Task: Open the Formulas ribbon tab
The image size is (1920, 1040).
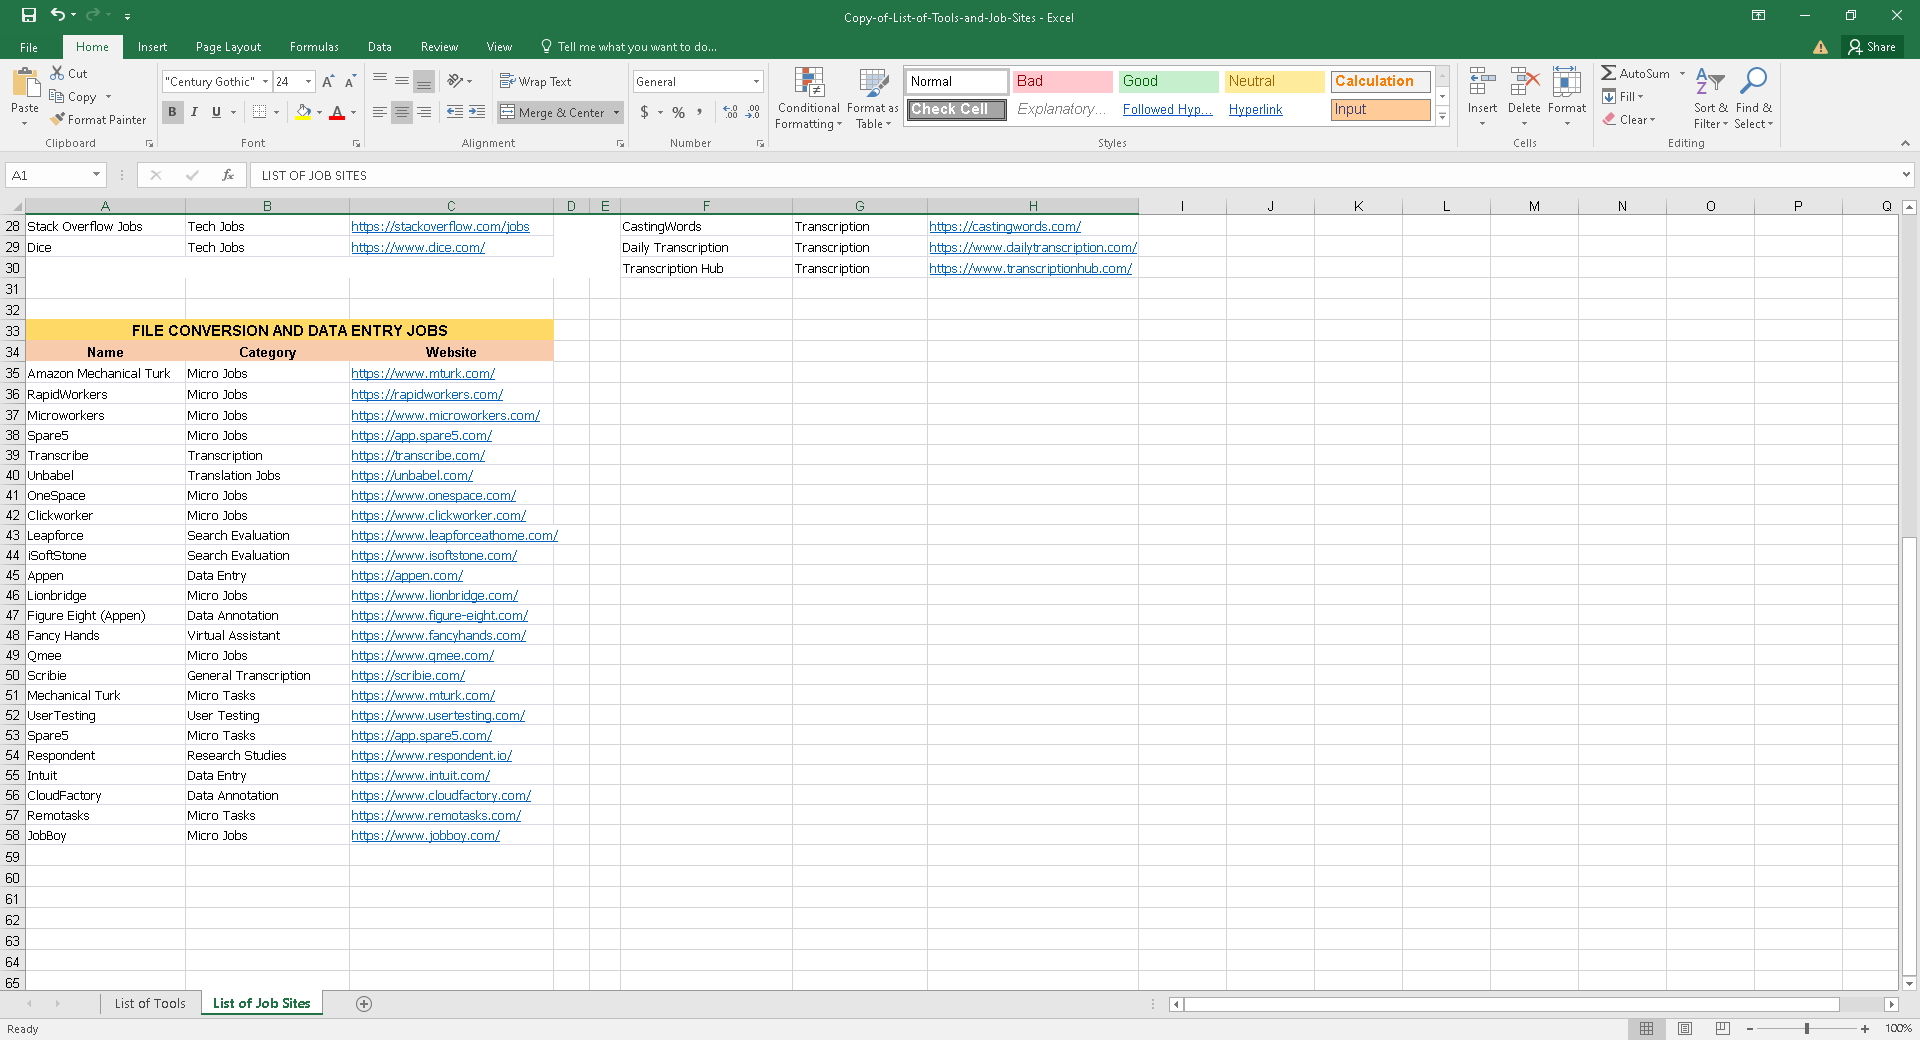Action: [314, 47]
